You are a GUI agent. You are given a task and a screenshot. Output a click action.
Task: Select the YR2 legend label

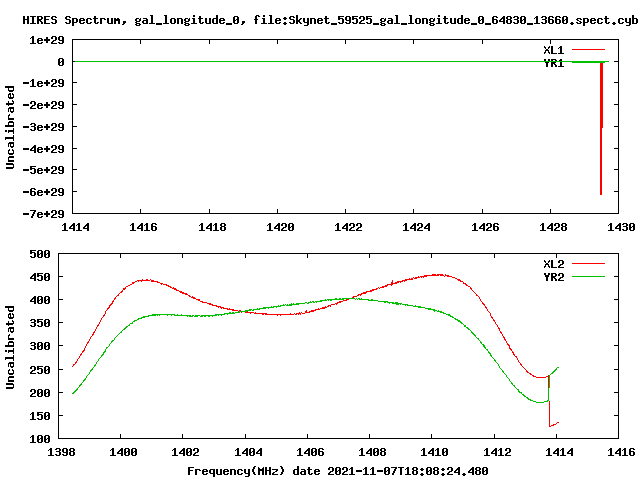pyautogui.click(x=553, y=277)
